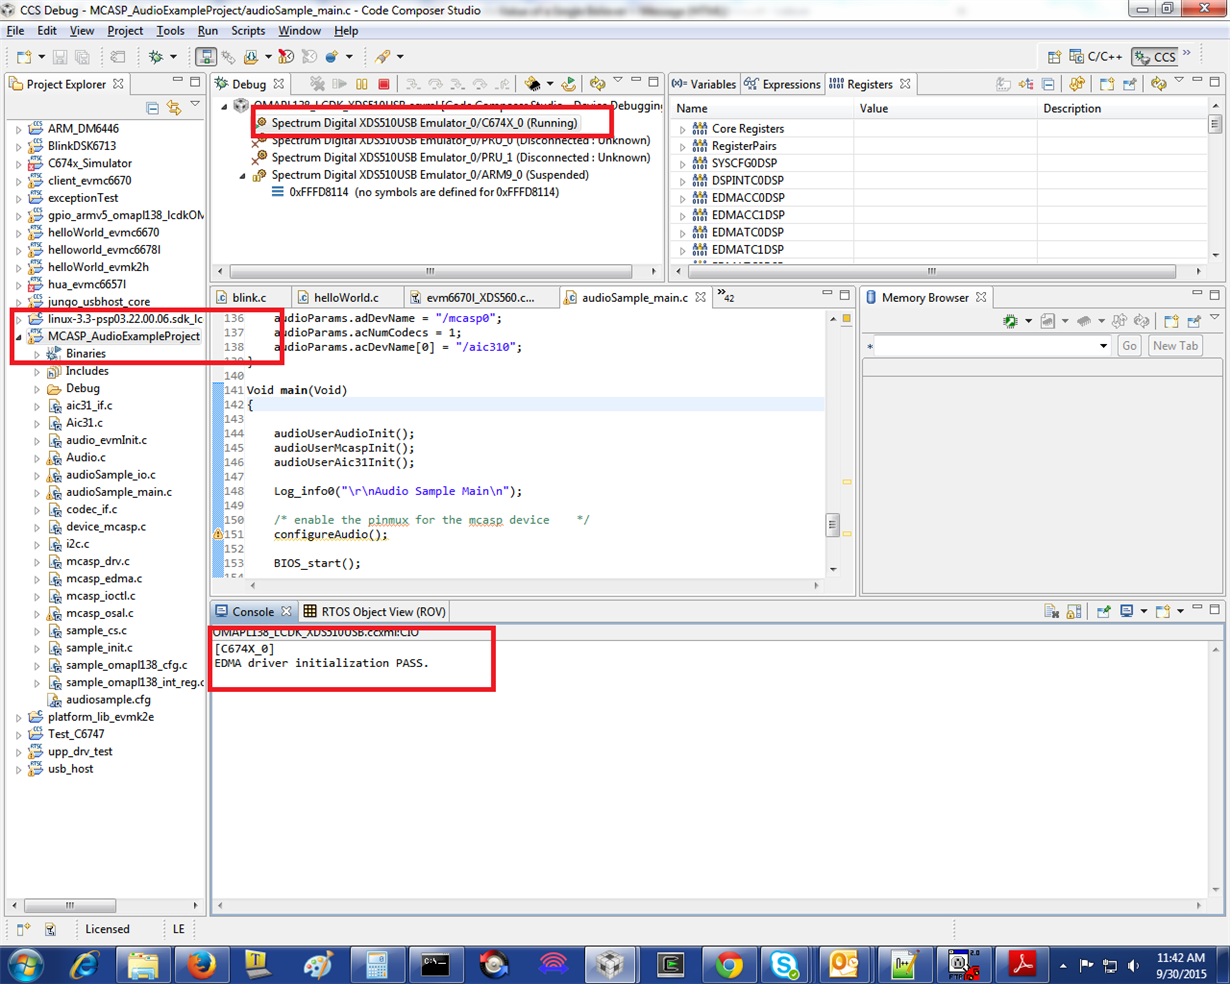Open the Project menu
Viewport: 1230px width, 984px height.
click(125, 31)
